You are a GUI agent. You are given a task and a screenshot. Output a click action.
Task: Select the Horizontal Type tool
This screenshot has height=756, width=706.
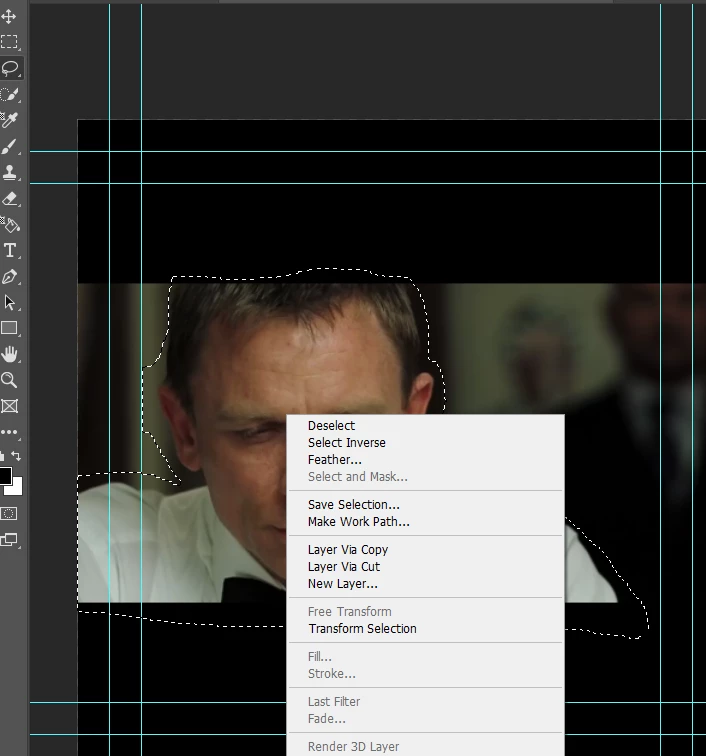(x=9, y=250)
